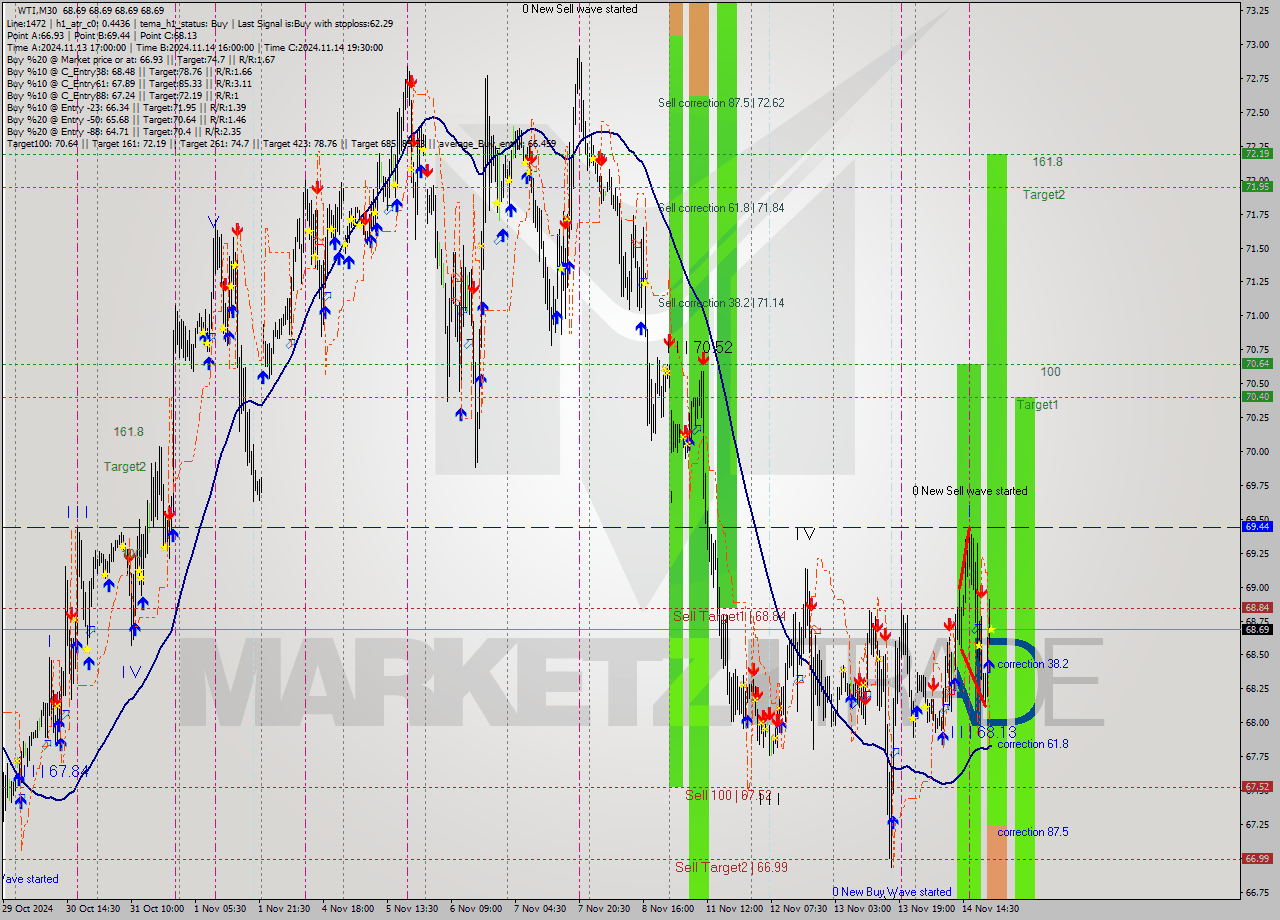Screen dimensions: 1280x920
Task: Click the 'Target1' green label
Action: (x=1038, y=405)
